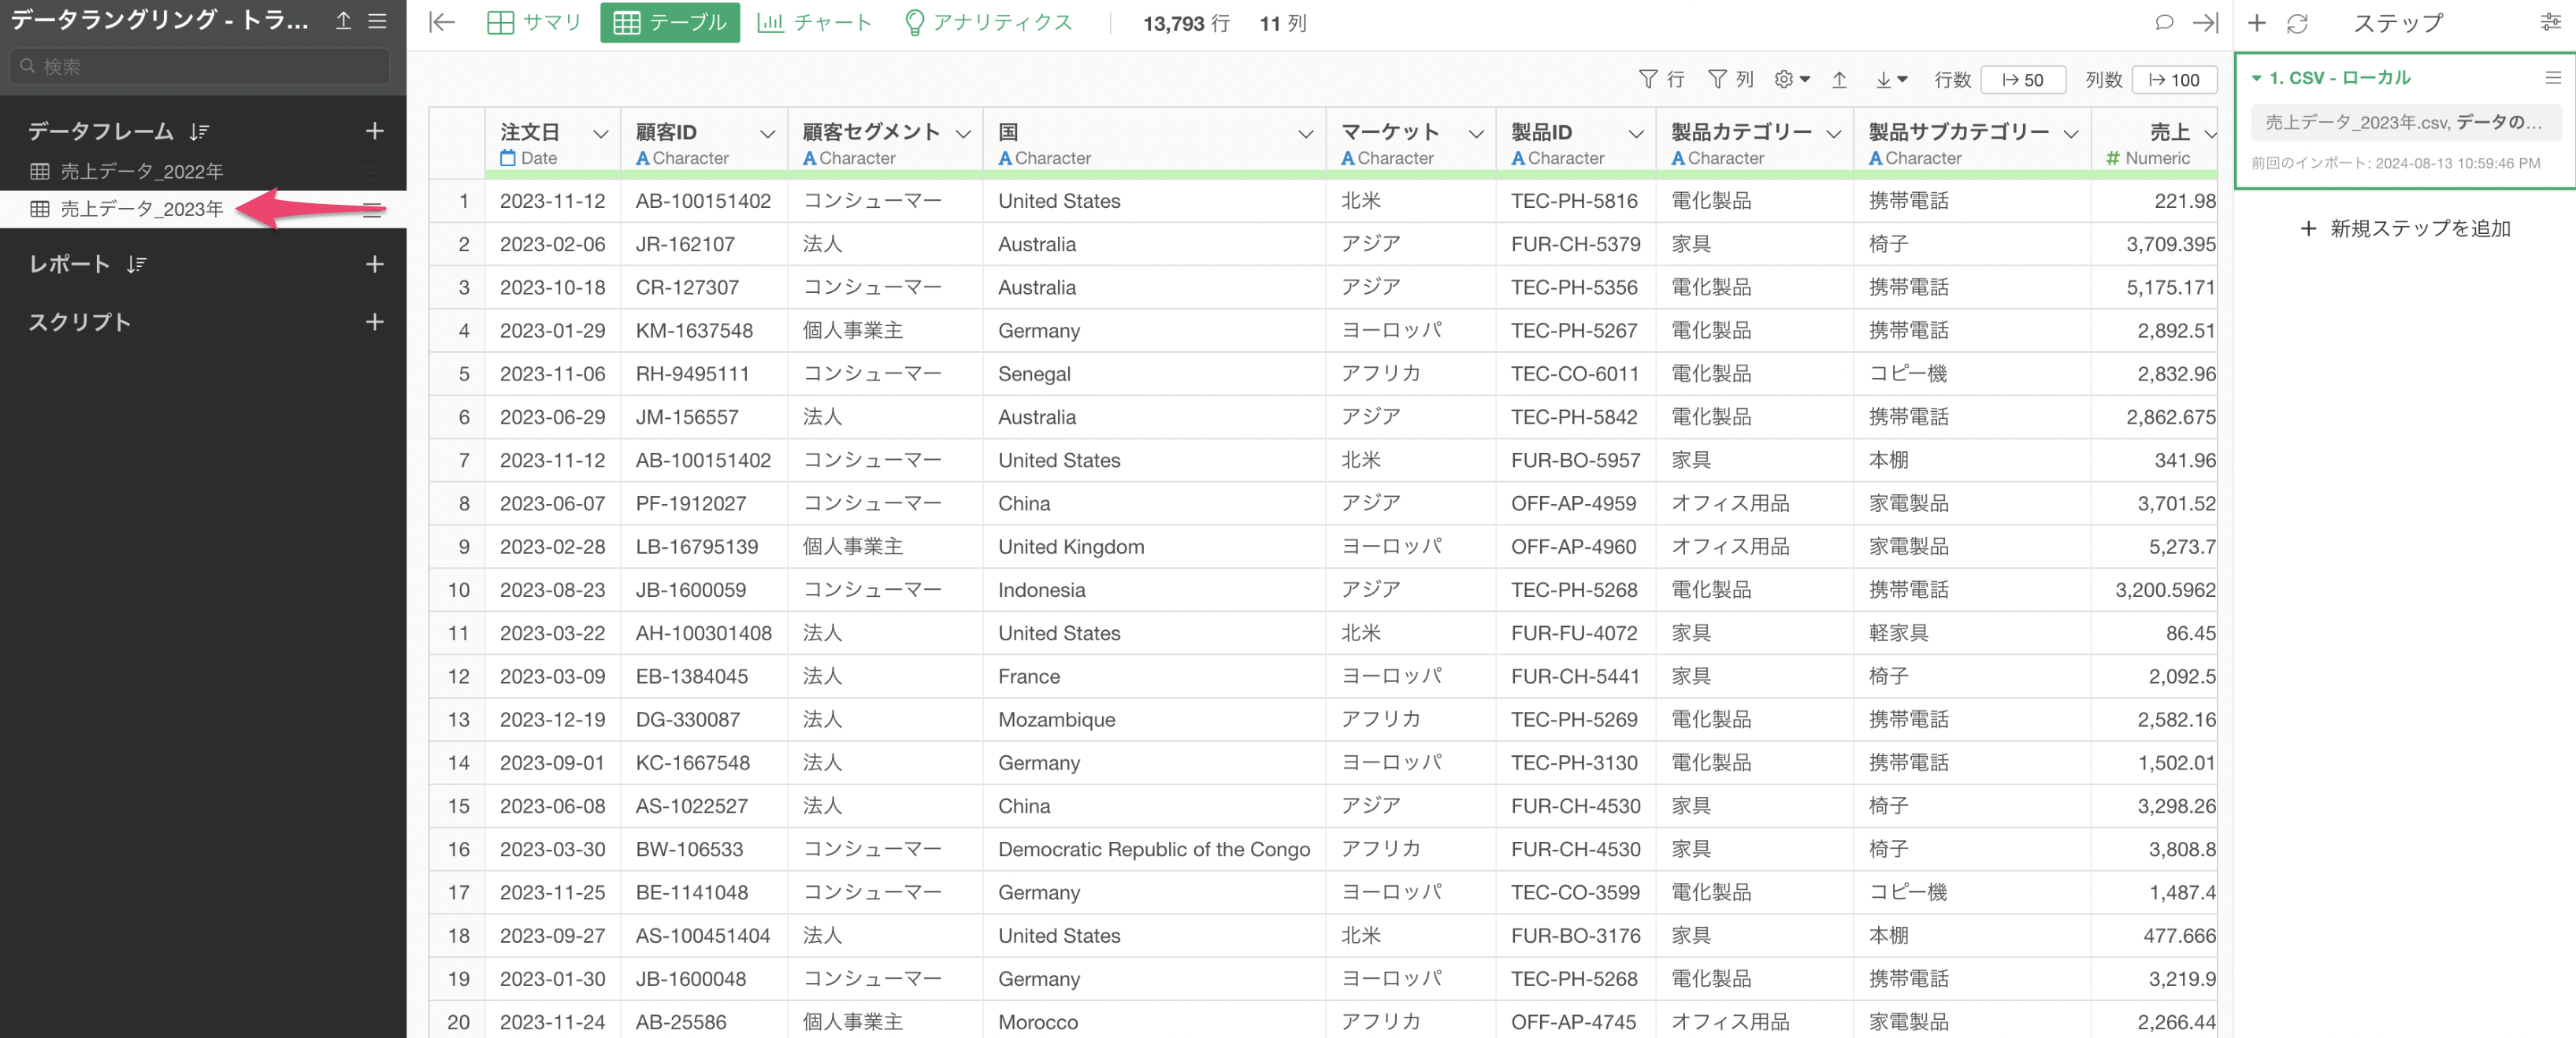The height and width of the screenshot is (1038, 2576).
Task: Open the download arrow dropdown
Action: coord(1891,79)
